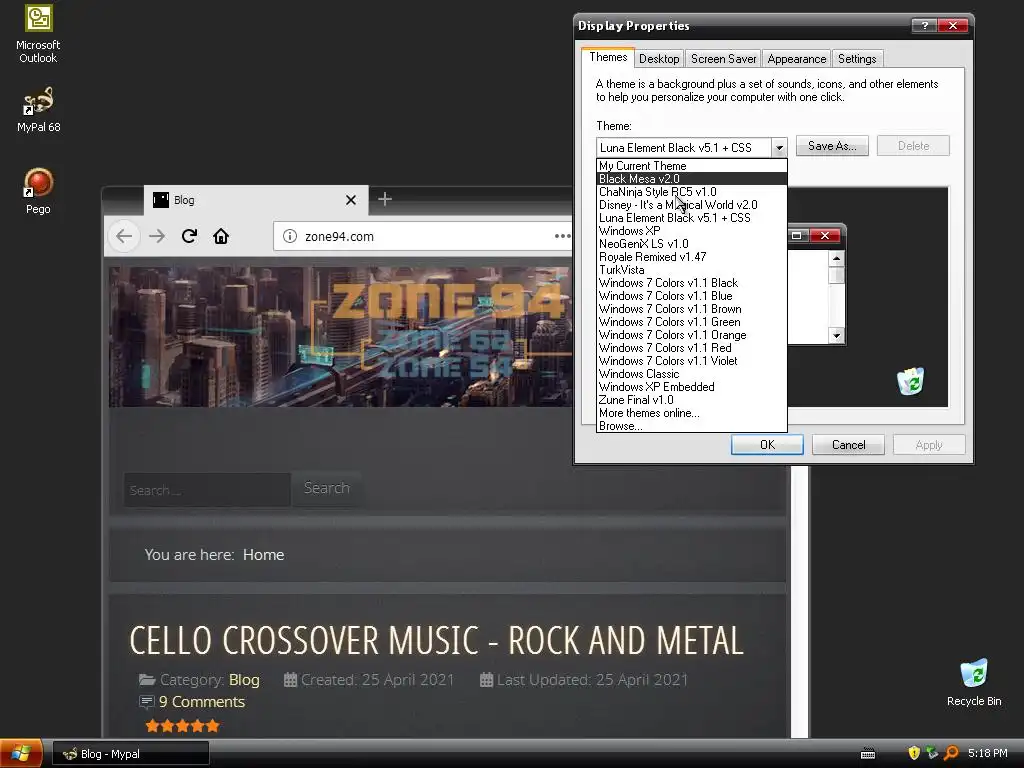Select More themes online... entry
The height and width of the screenshot is (768, 1024).
tap(692, 413)
